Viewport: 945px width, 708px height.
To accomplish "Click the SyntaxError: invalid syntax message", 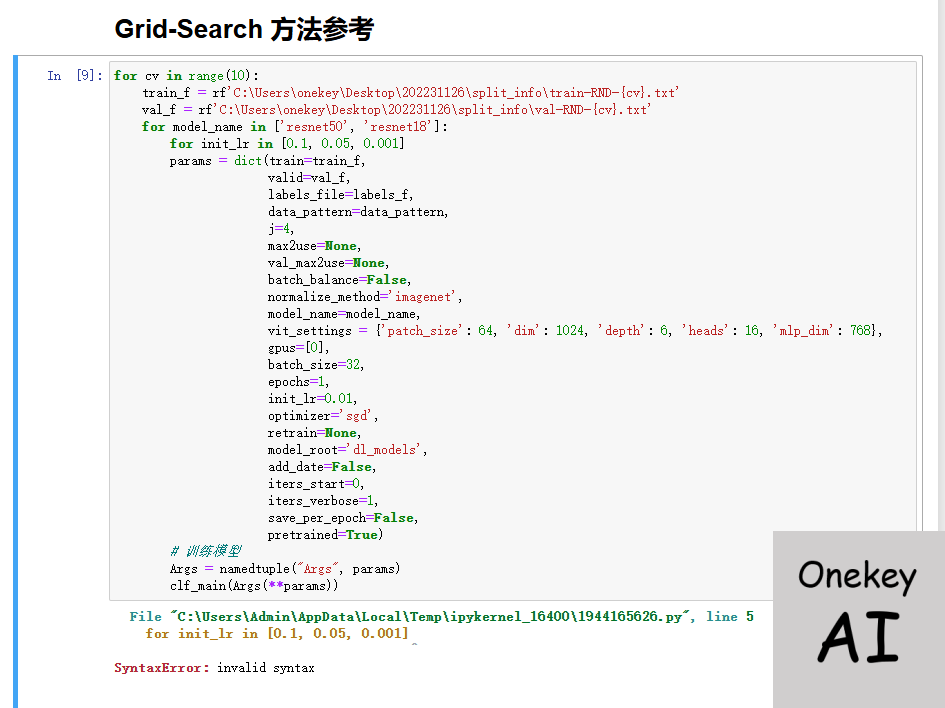I will [x=214, y=667].
